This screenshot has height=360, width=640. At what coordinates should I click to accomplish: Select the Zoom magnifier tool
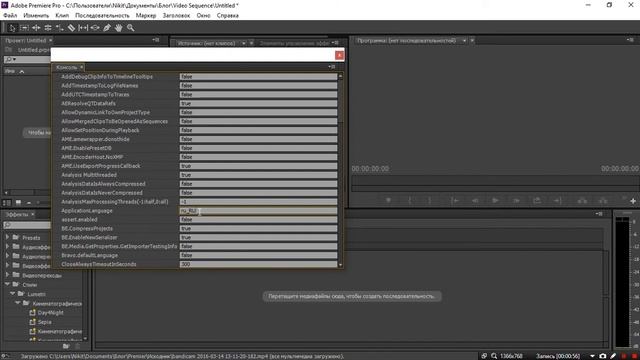click(131, 28)
